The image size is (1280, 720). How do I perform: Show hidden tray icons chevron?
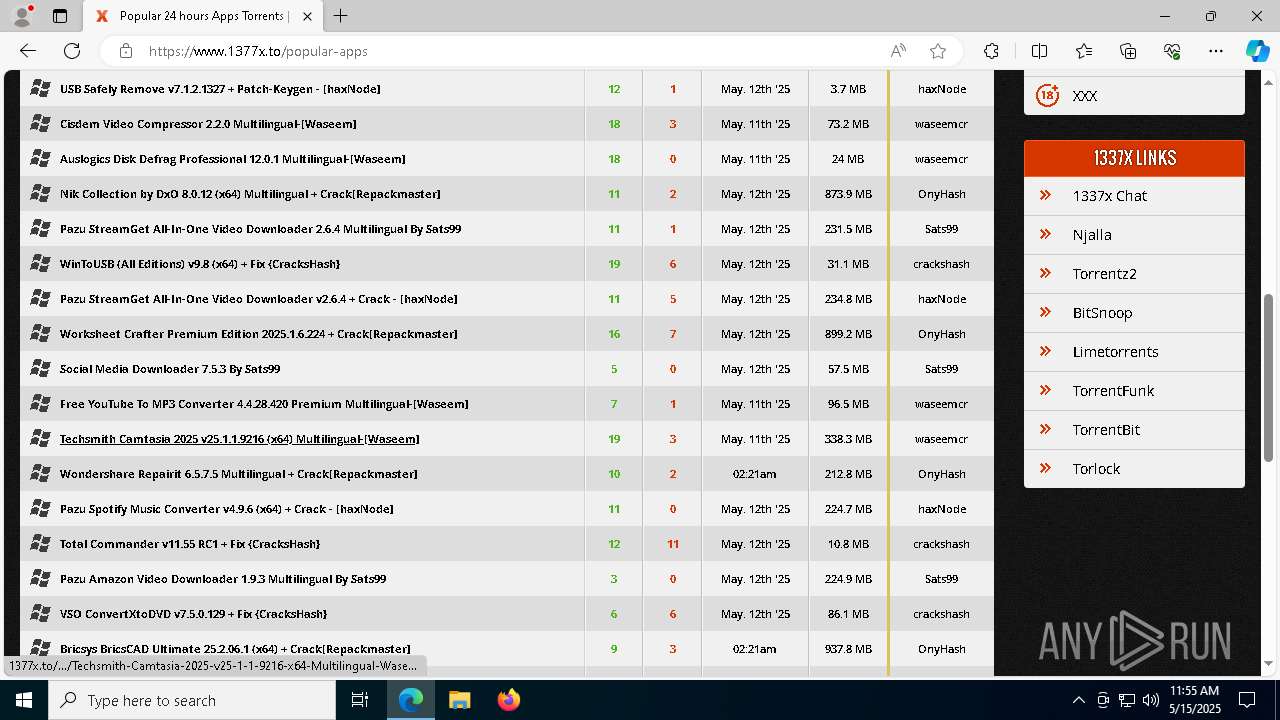pyautogui.click(x=1078, y=700)
